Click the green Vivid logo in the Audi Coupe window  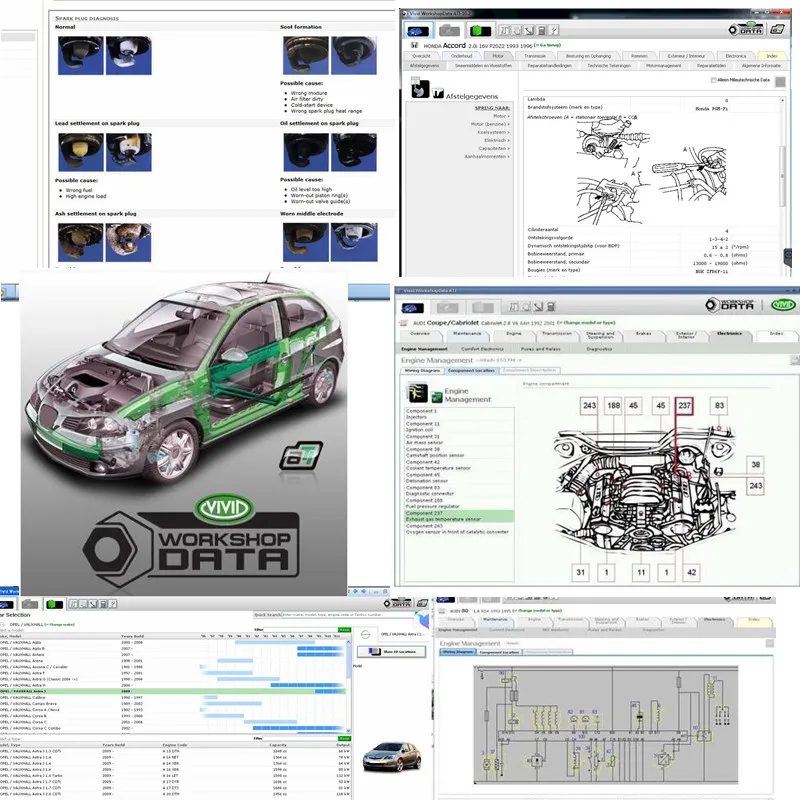[x=783, y=305]
